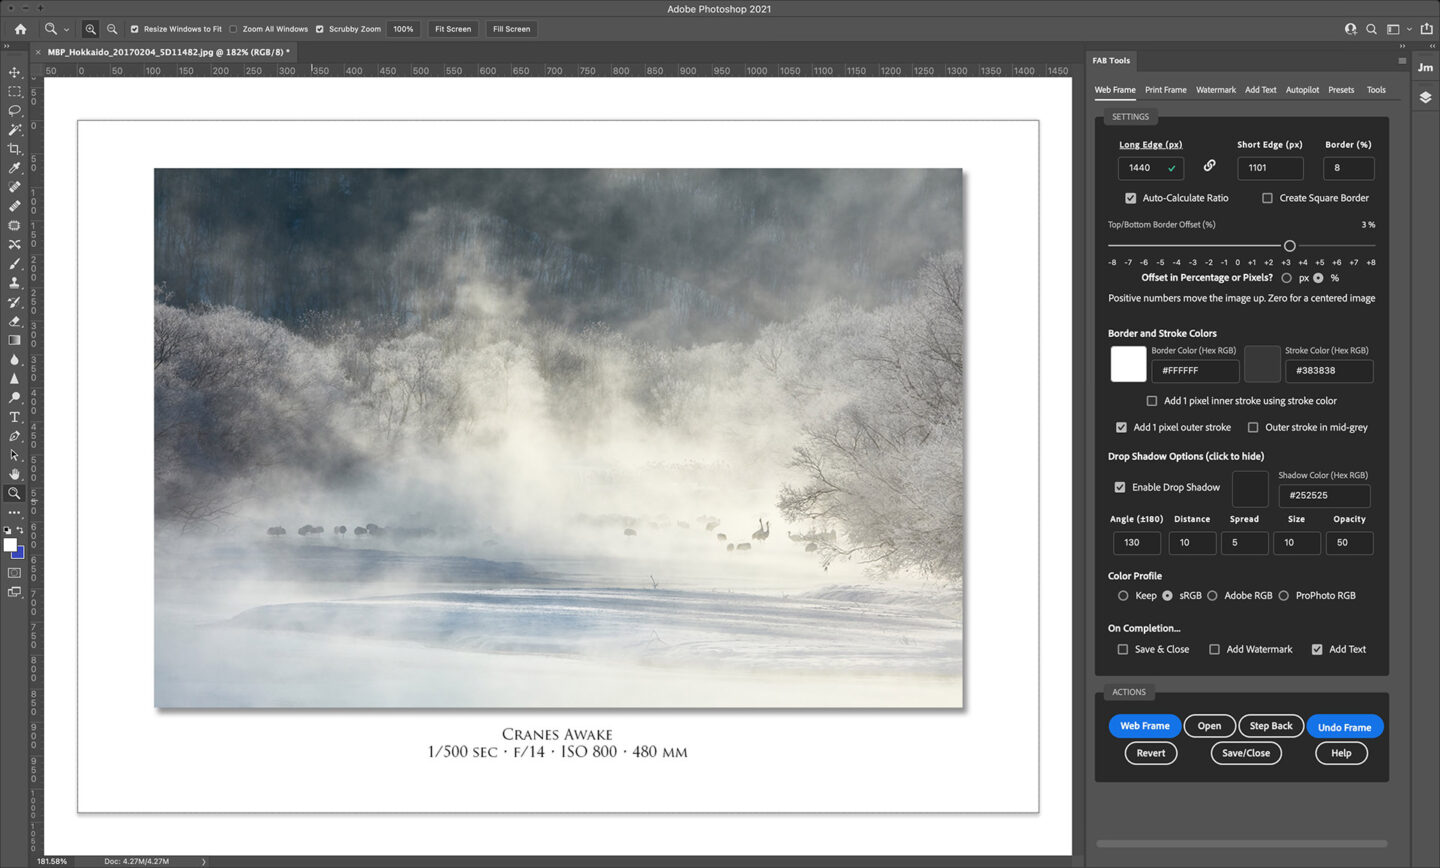Image resolution: width=1440 pixels, height=868 pixels.
Task: Click the white Border Color swatch
Action: [x=1128, y=364]
